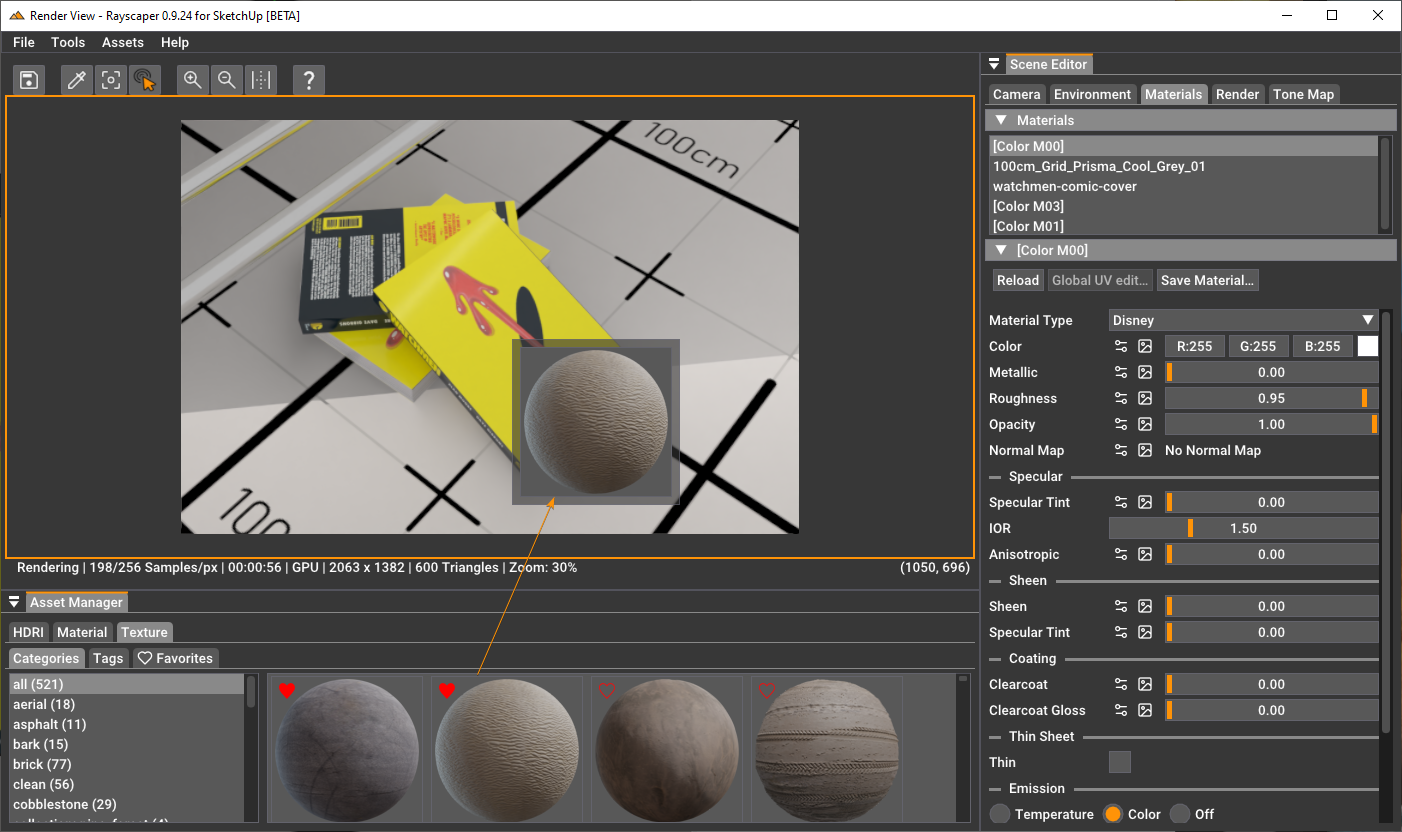Image resolution: width=1402 pixels, height=832 pixels.
Task: Enable the Thin checkbox
Action: tap(1120, 762)
